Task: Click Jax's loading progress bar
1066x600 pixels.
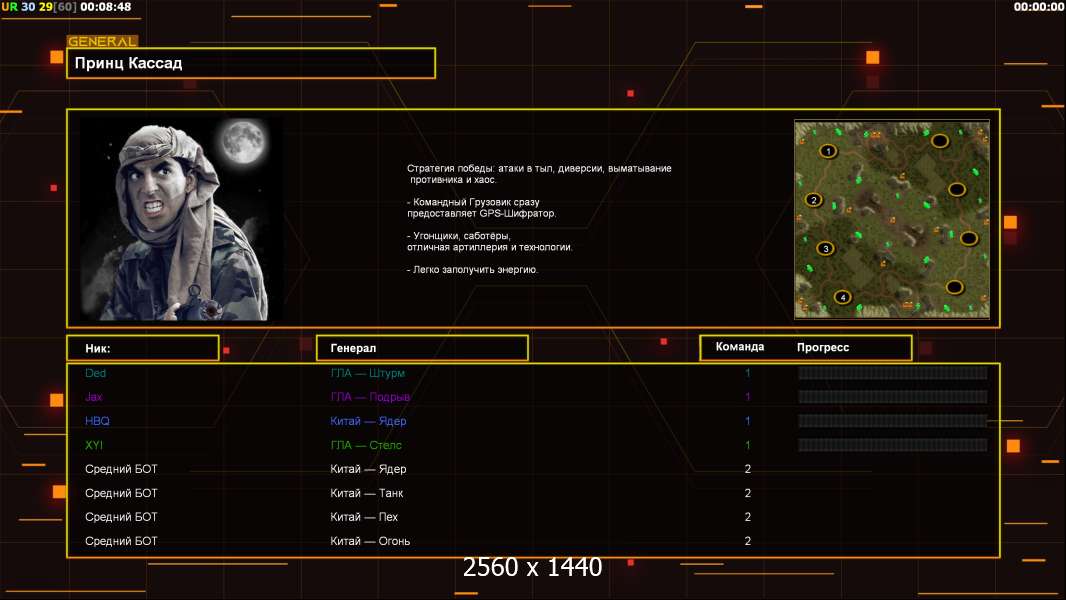Action: coord(892,397)
